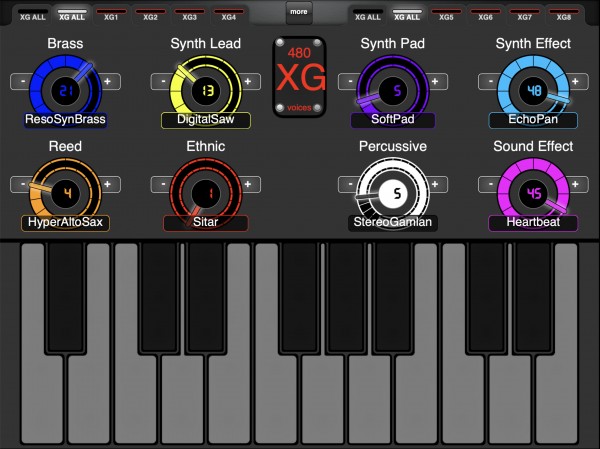Switch to the XG3 tab

[189, 15]
